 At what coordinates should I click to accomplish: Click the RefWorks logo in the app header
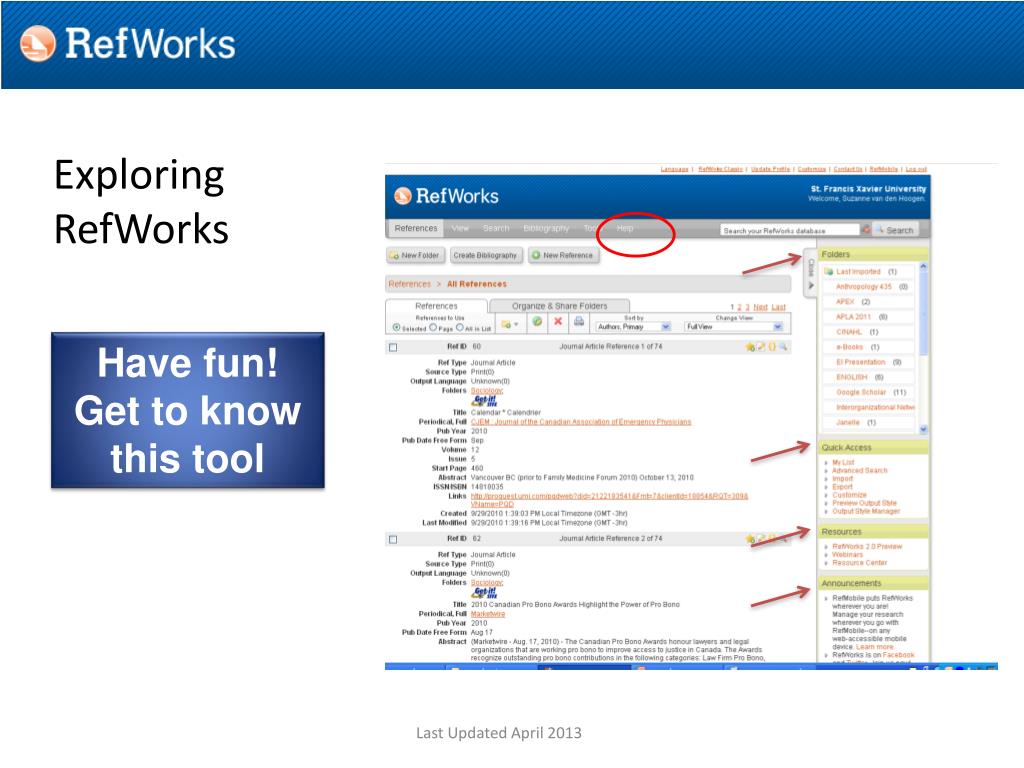[x=446, y=196]
